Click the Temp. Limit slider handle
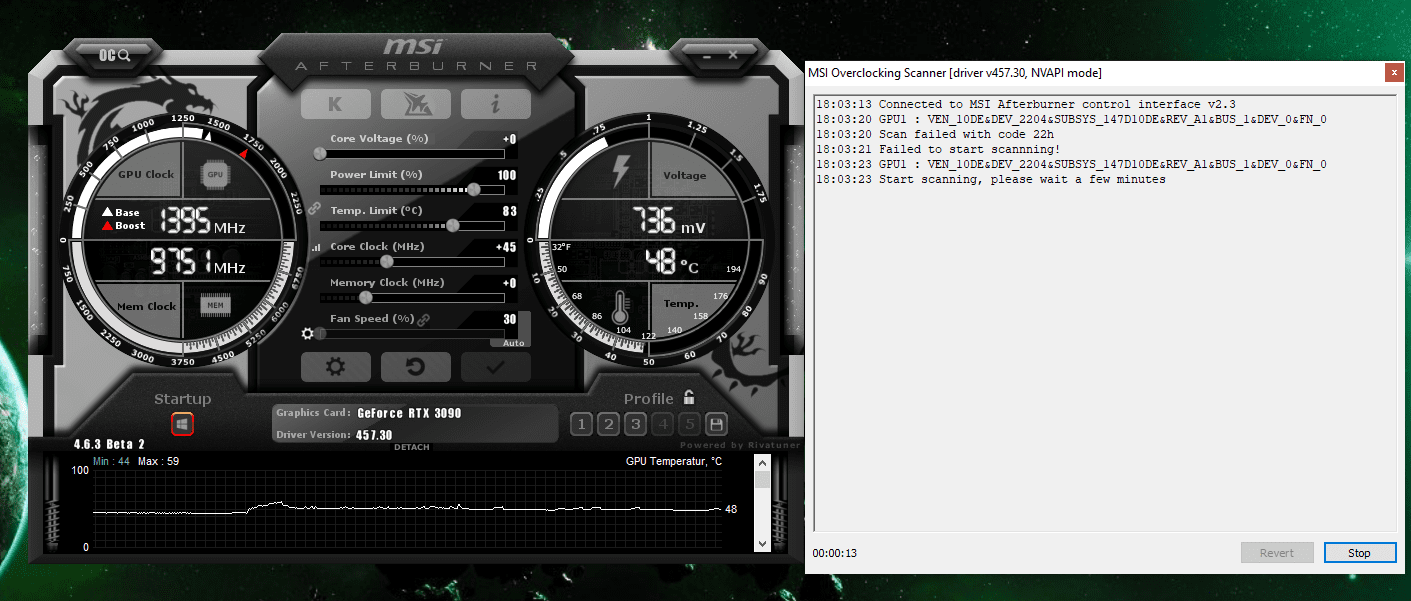1411x601 pixels. 452,225
